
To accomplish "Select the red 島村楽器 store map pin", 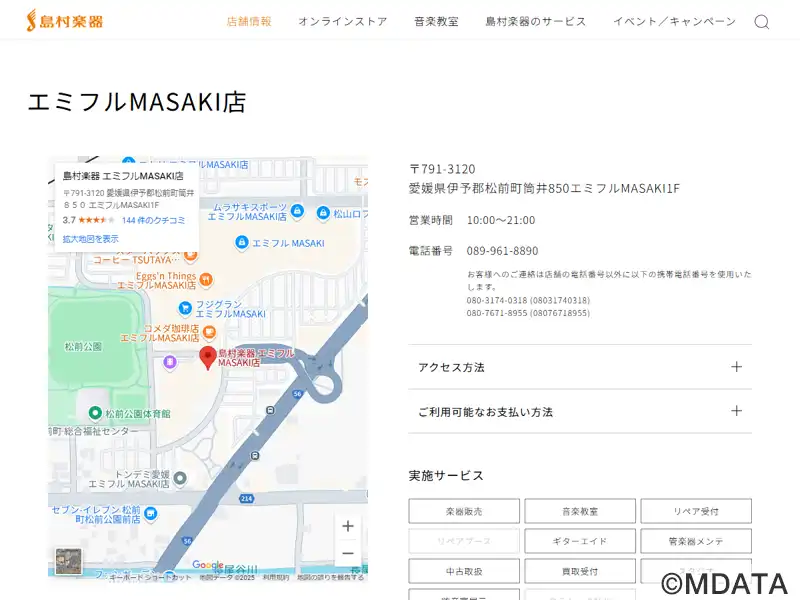I will [x=208, y=357].
